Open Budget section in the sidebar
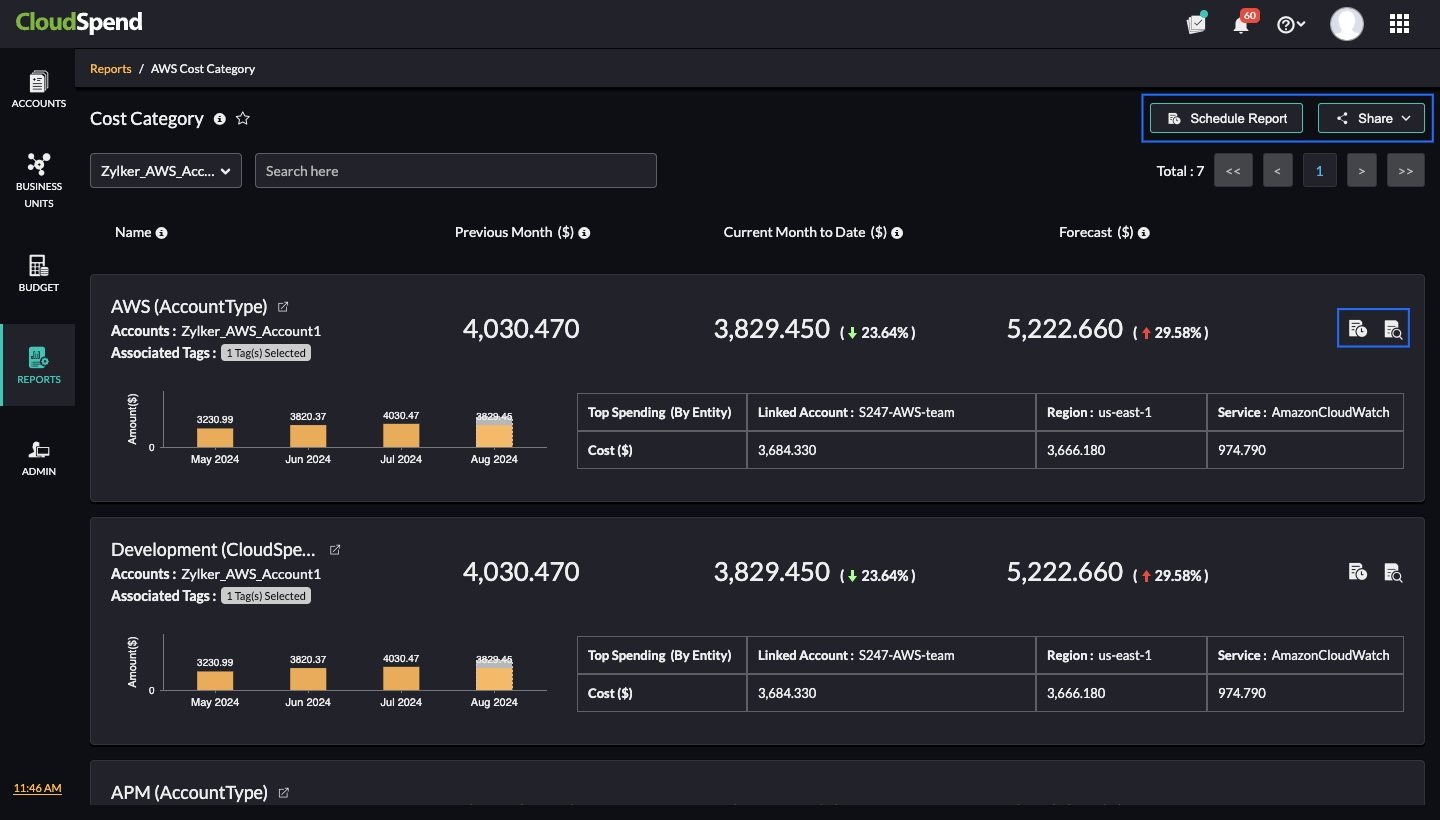The image size is (1440, 820). pos(39,273)
